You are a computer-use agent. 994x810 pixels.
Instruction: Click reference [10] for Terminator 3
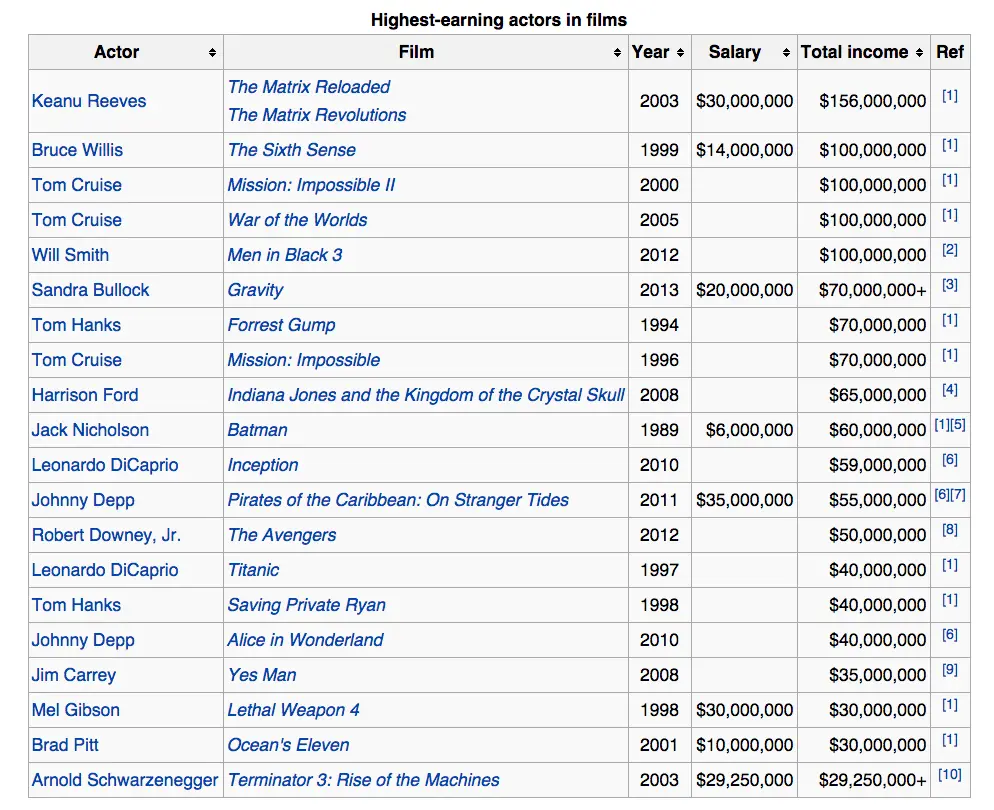coord(949,775)
